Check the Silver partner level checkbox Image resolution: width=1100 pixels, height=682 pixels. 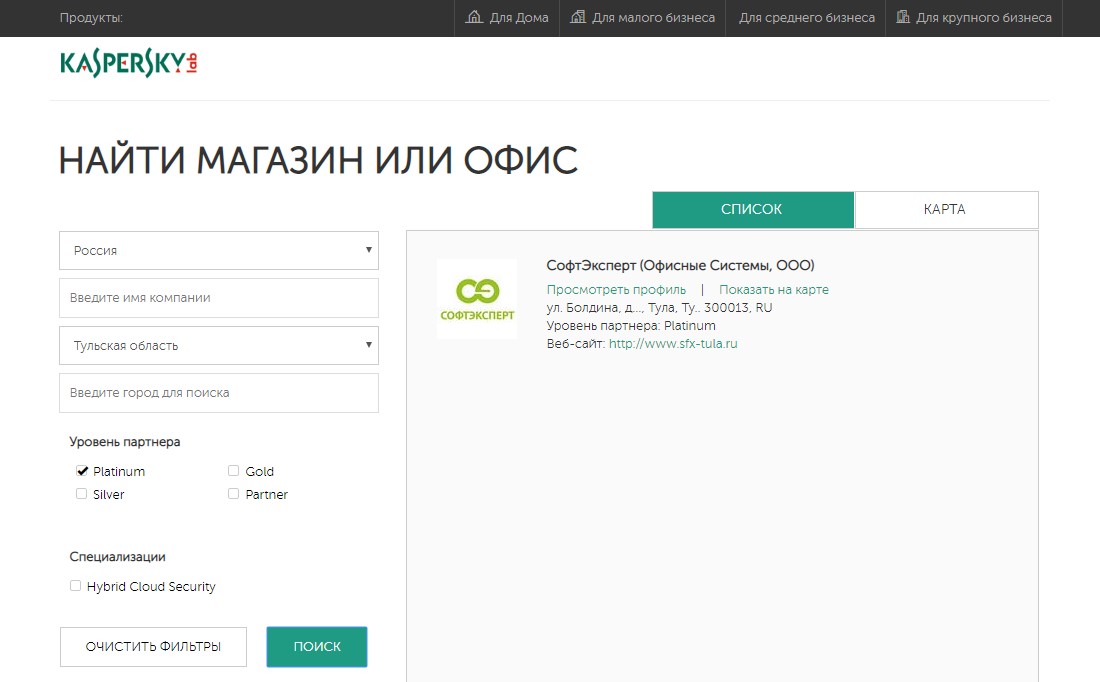82,494
